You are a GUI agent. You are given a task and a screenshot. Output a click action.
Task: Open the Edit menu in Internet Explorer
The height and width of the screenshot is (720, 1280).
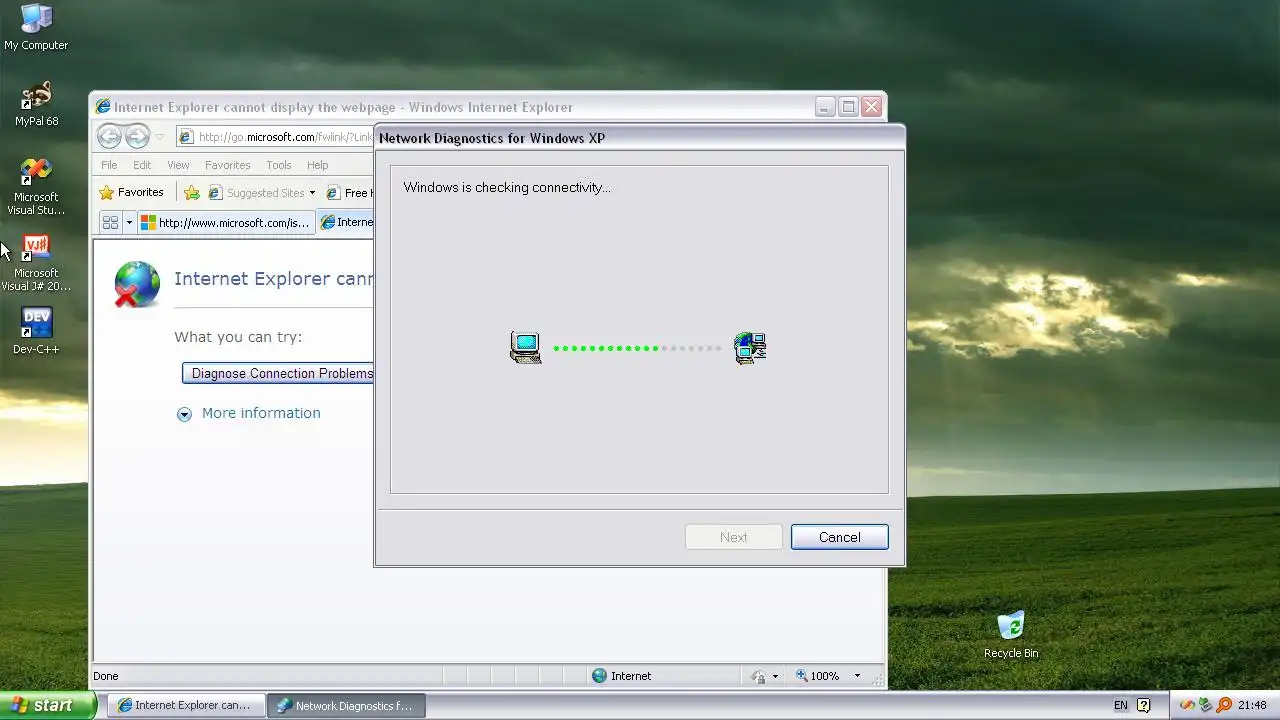(142, 165)
